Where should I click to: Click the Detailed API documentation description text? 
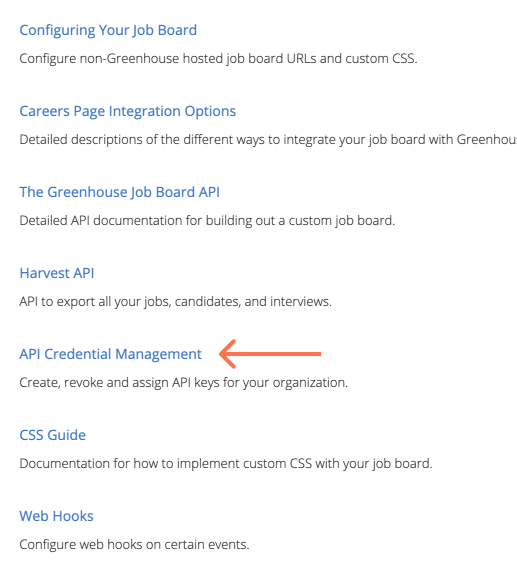[x=207, y=220]
